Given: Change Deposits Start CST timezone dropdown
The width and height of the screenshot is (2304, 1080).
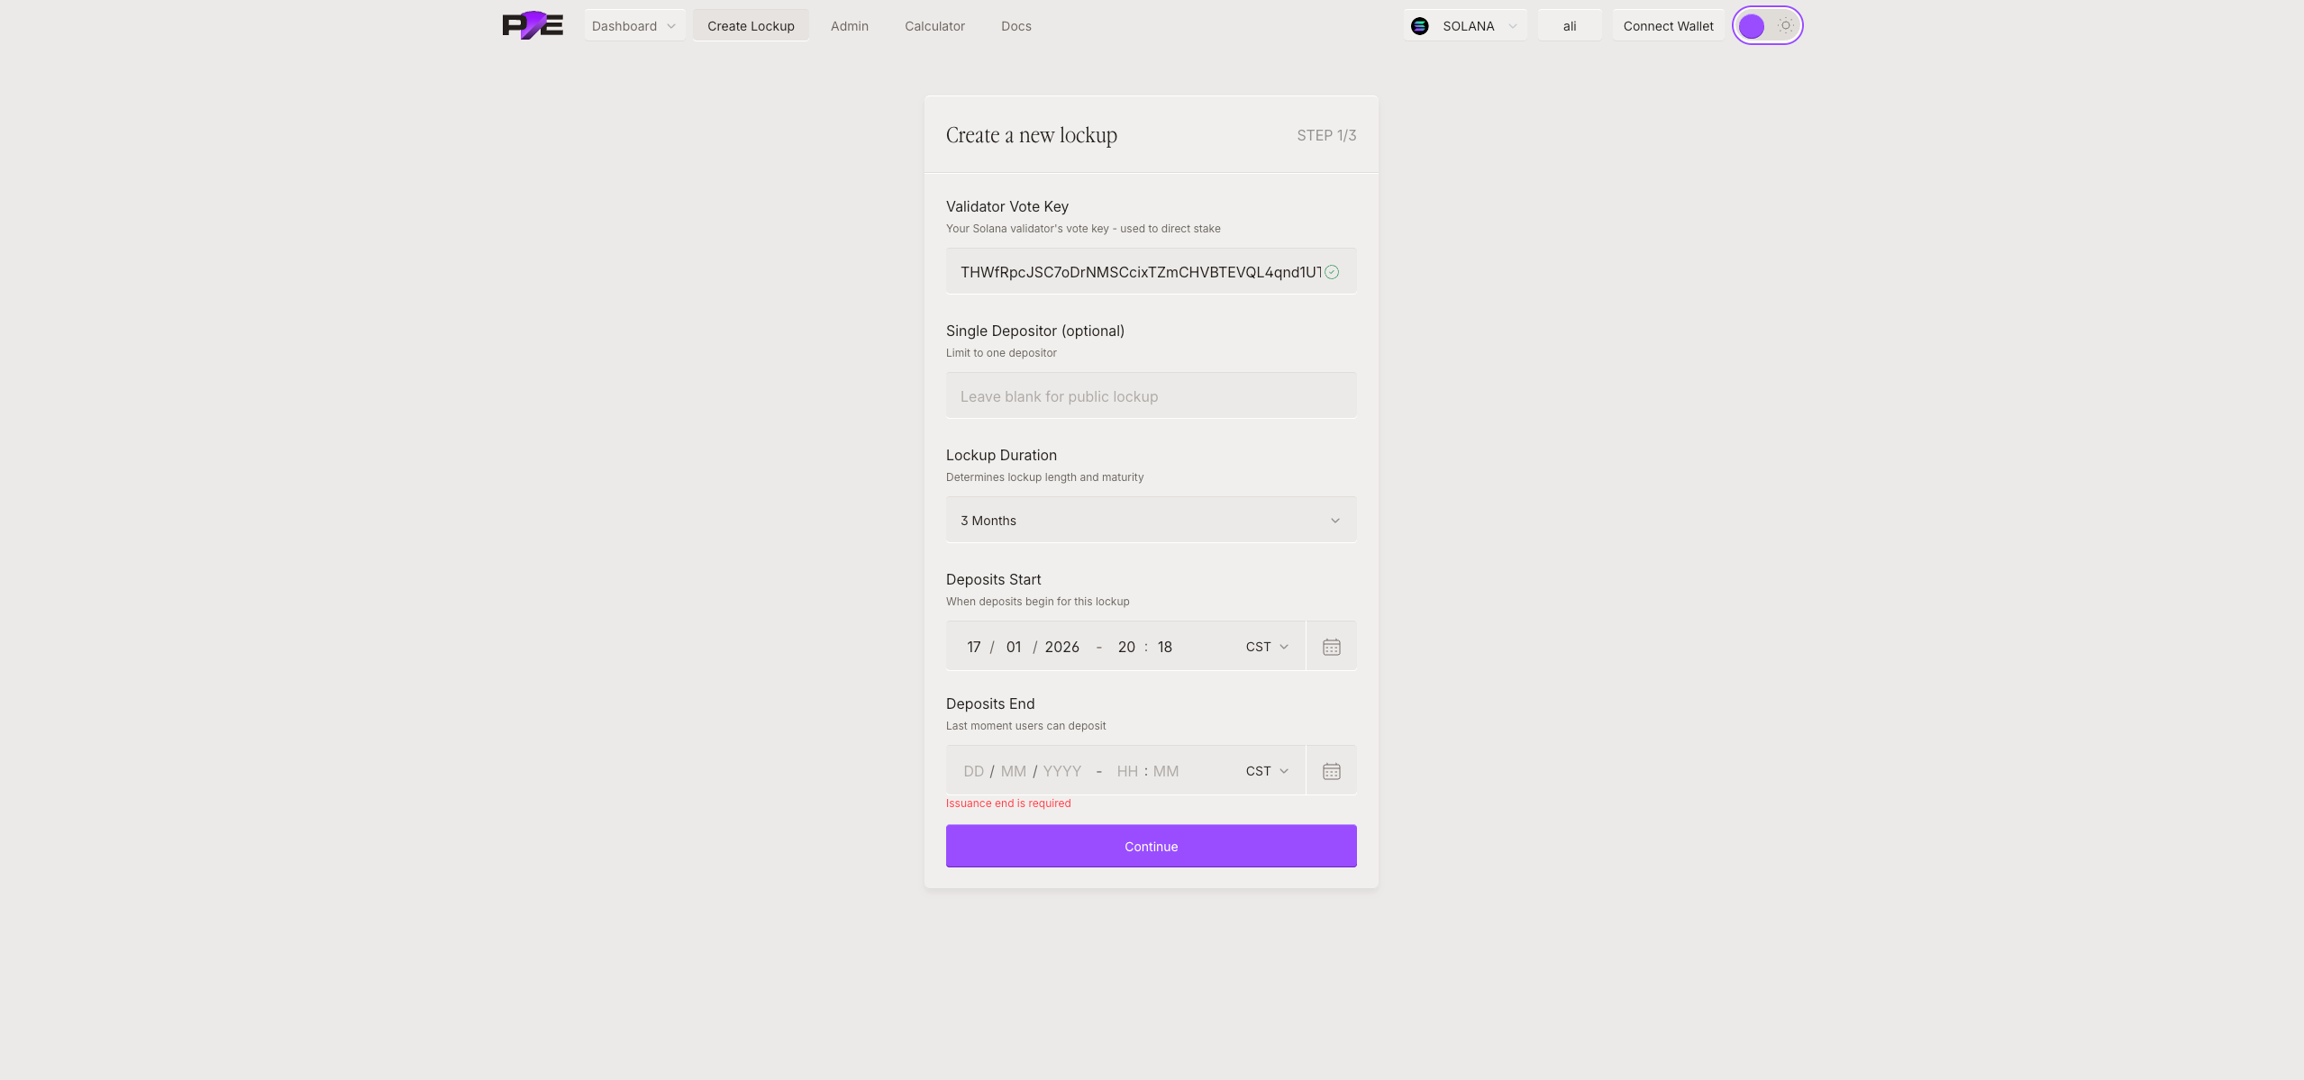Looking at the screenshot, I should point(1266,647).
